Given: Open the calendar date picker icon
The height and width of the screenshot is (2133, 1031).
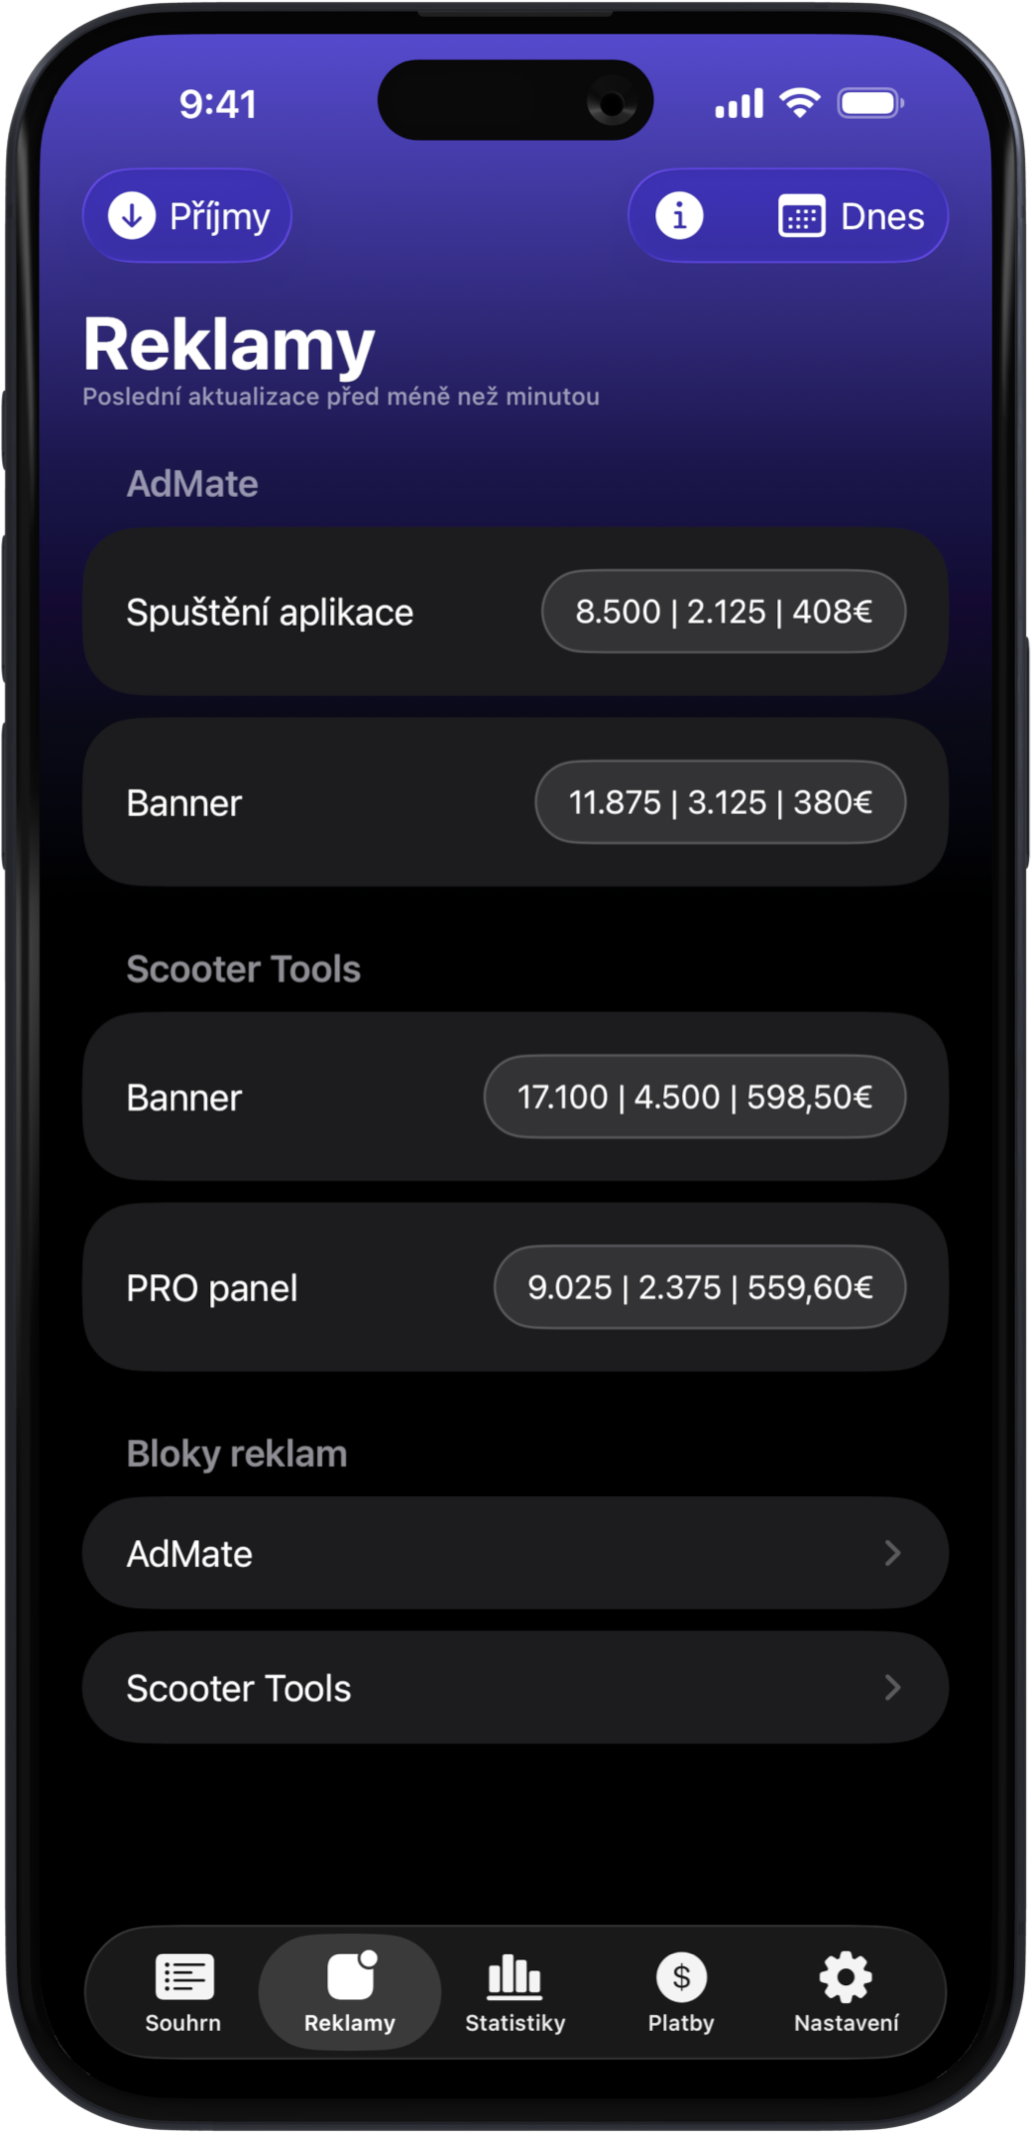Looking at the screenshot, I should click(801, 217).
